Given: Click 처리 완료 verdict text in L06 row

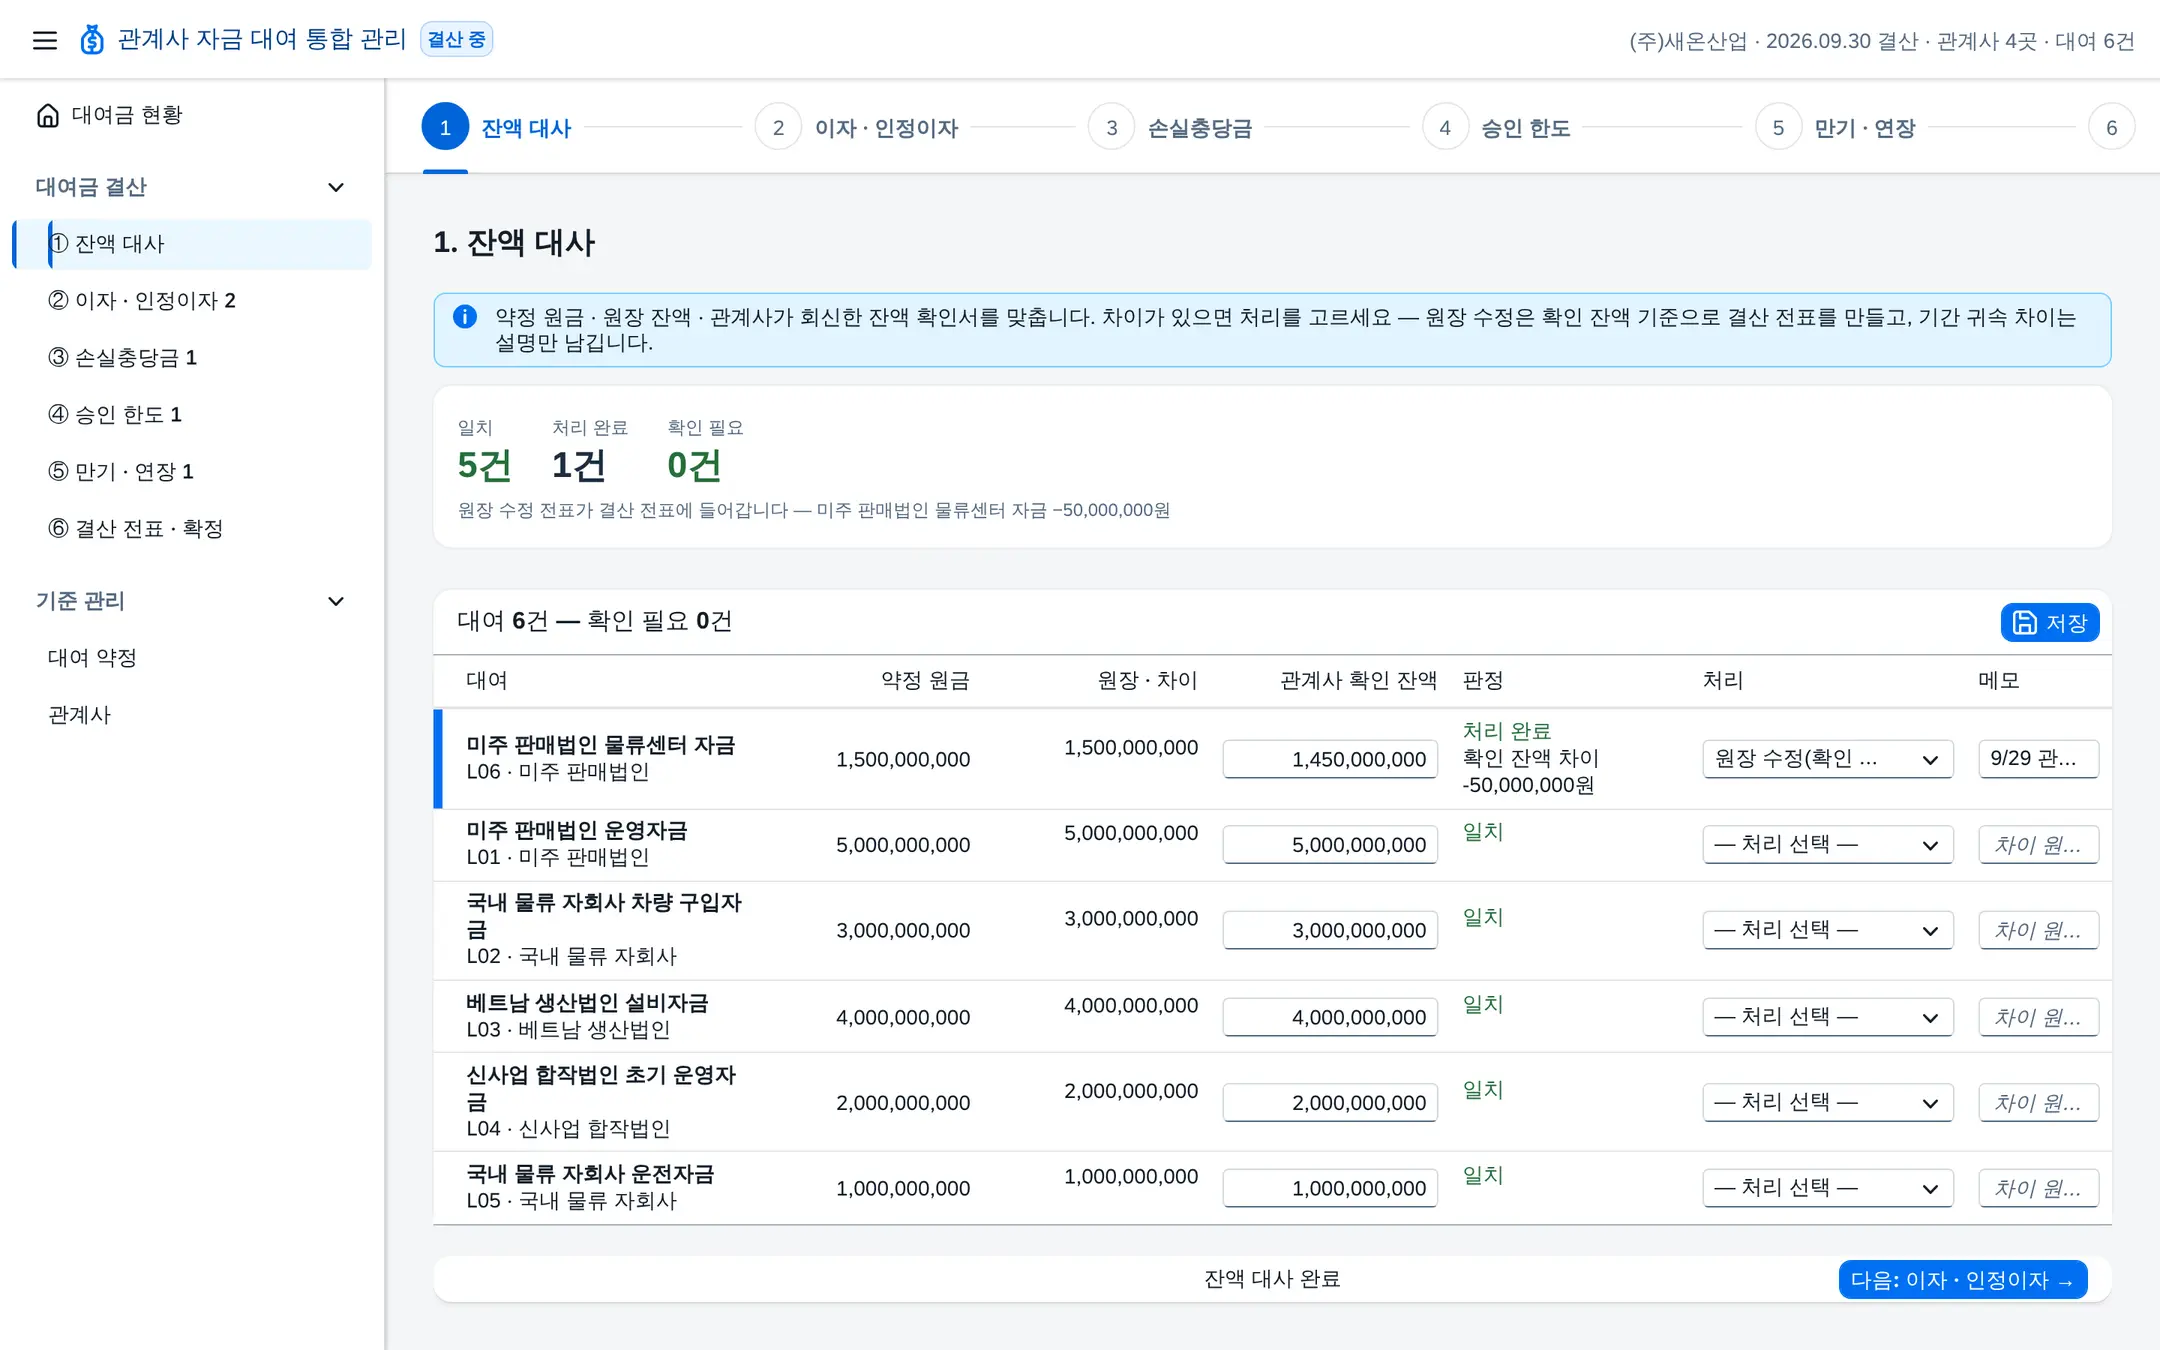Looking at the screenshot, I should (x=1506, y=731).
